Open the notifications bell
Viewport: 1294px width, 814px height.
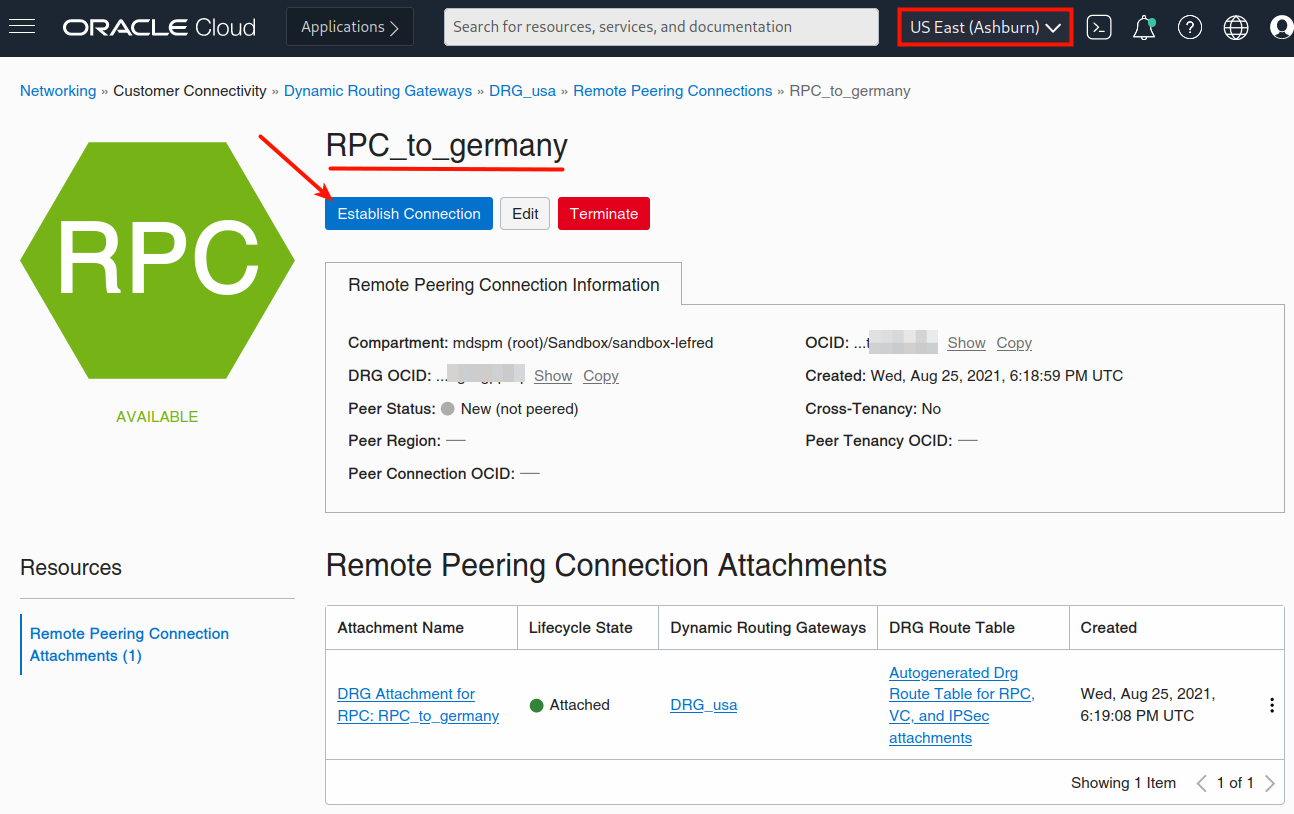click(1144, 28)
